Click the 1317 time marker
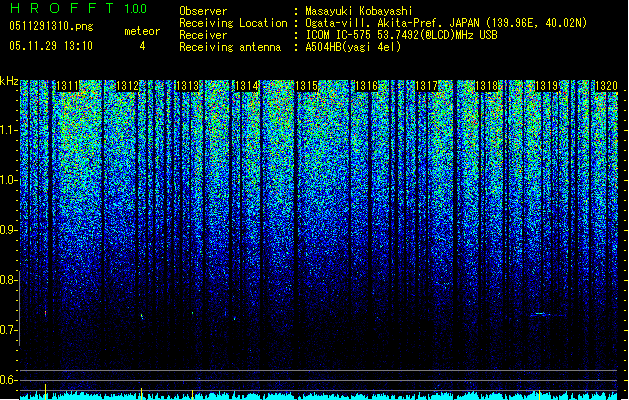629x400 pixels. click(x=426, y=86)
